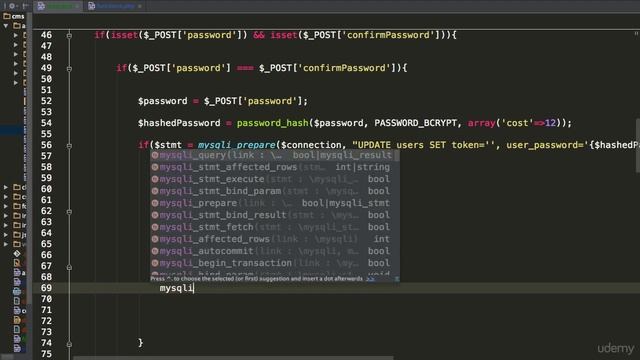This screenshot has height=360, width=640.
Task: Choose mysqli_stmt_bind_param suggestion
Action: click(x=272, y=191)
